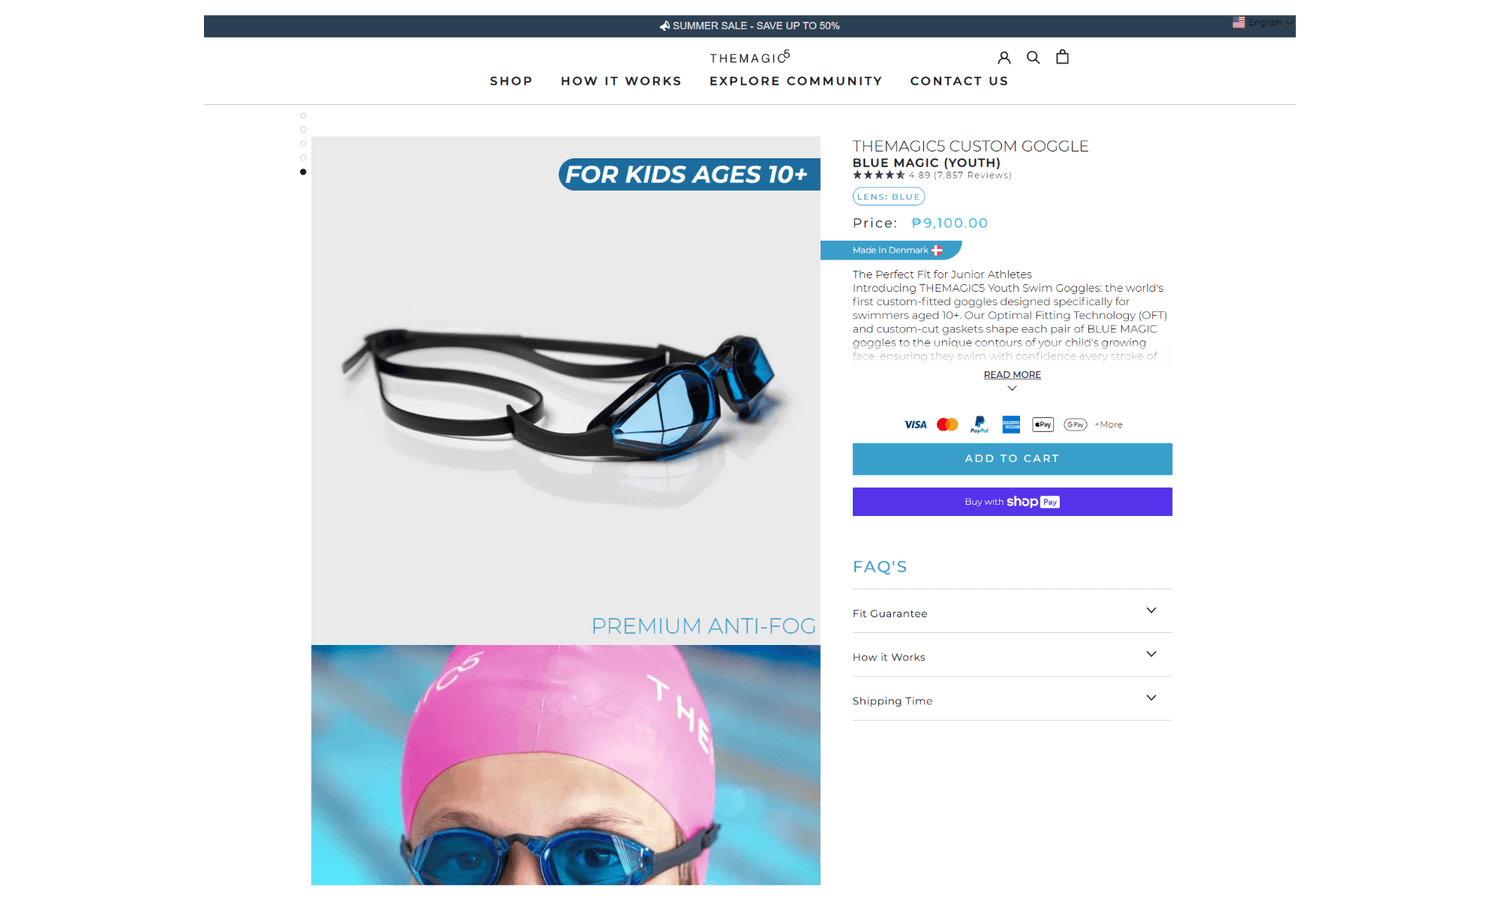Click the American Express payment icon
Viewport: 1500px width, 900px height.
(1011, 425)
